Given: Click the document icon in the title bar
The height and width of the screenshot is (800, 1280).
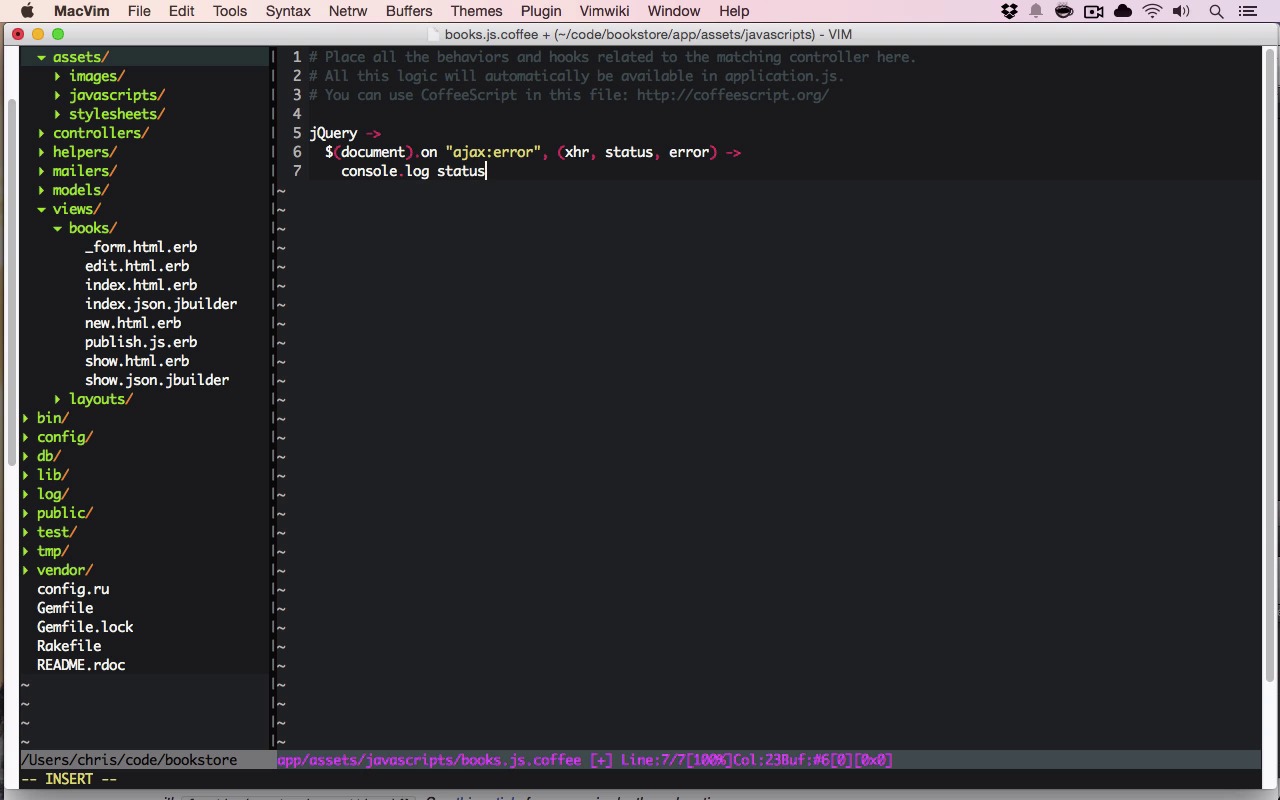Looking at the screenshot, I should pyautogui.click(x=434, y=34).
